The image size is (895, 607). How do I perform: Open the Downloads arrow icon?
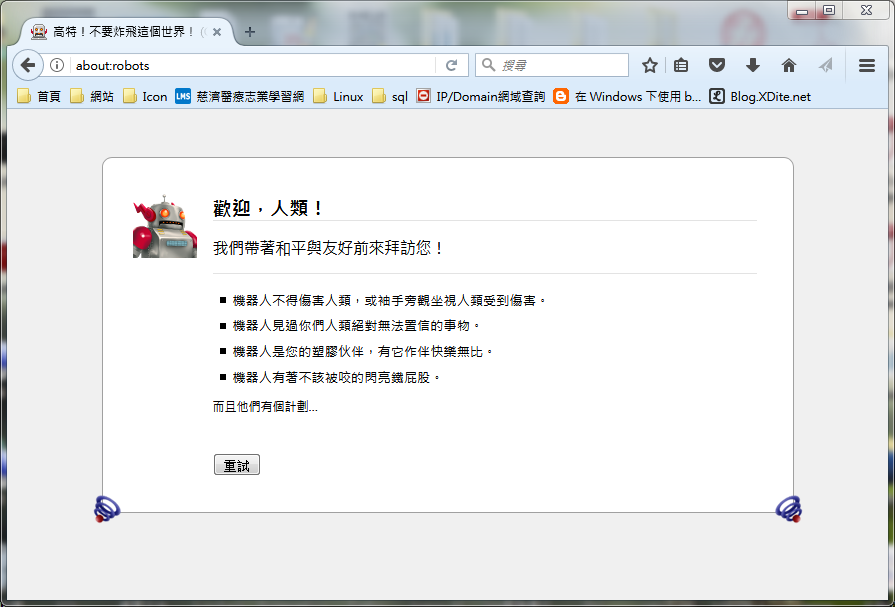coord(753,65)
